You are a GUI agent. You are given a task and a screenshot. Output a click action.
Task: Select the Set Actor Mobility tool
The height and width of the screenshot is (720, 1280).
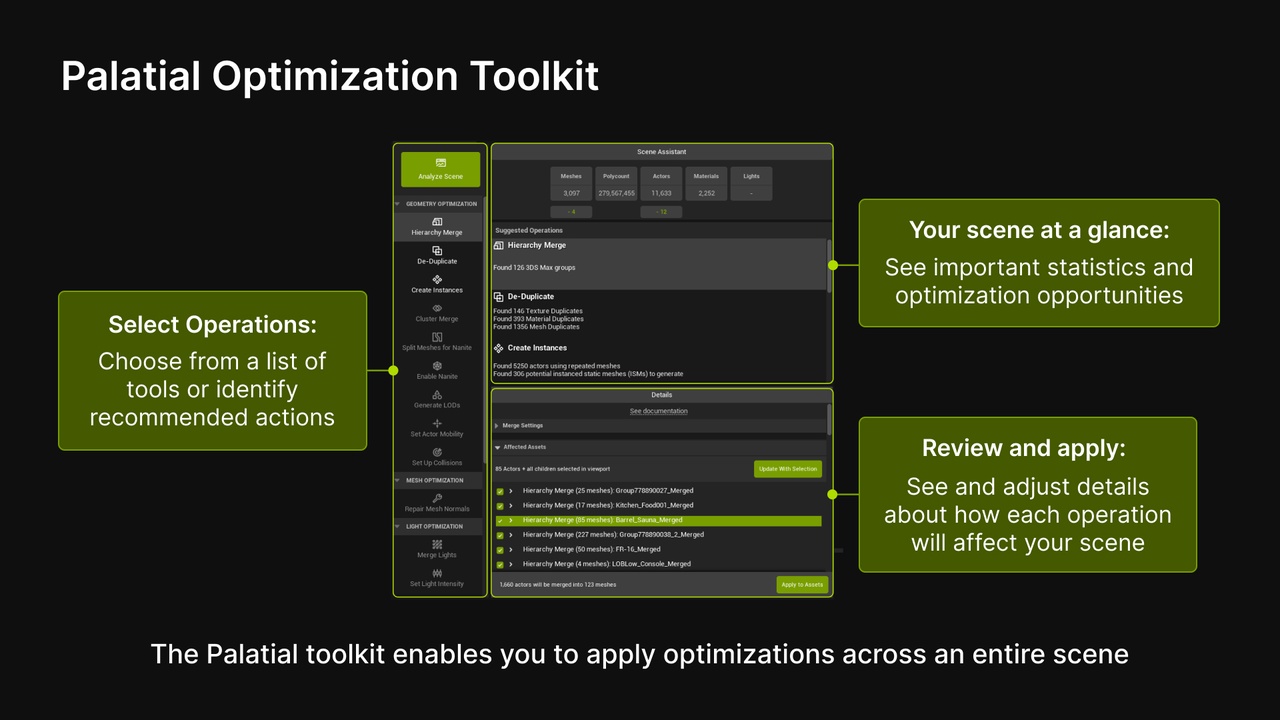coord(437,428)
